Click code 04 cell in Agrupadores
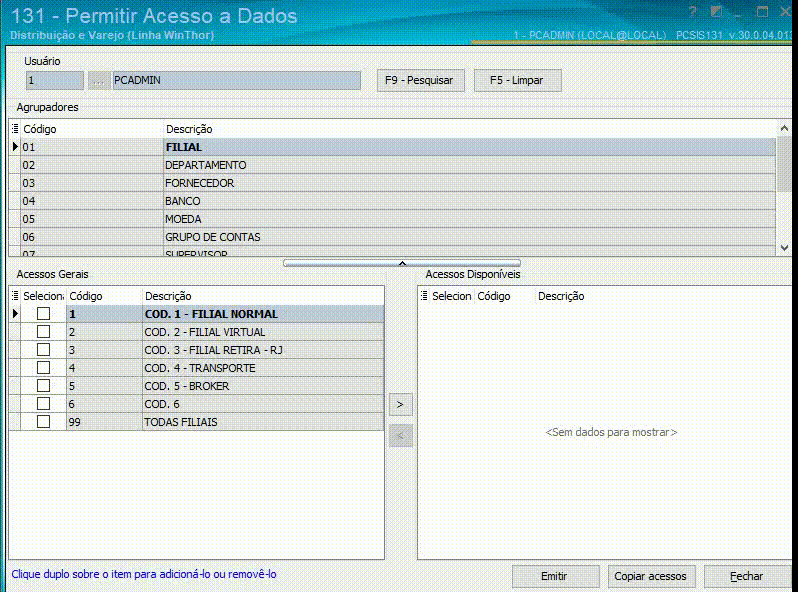 coord(92,201)
